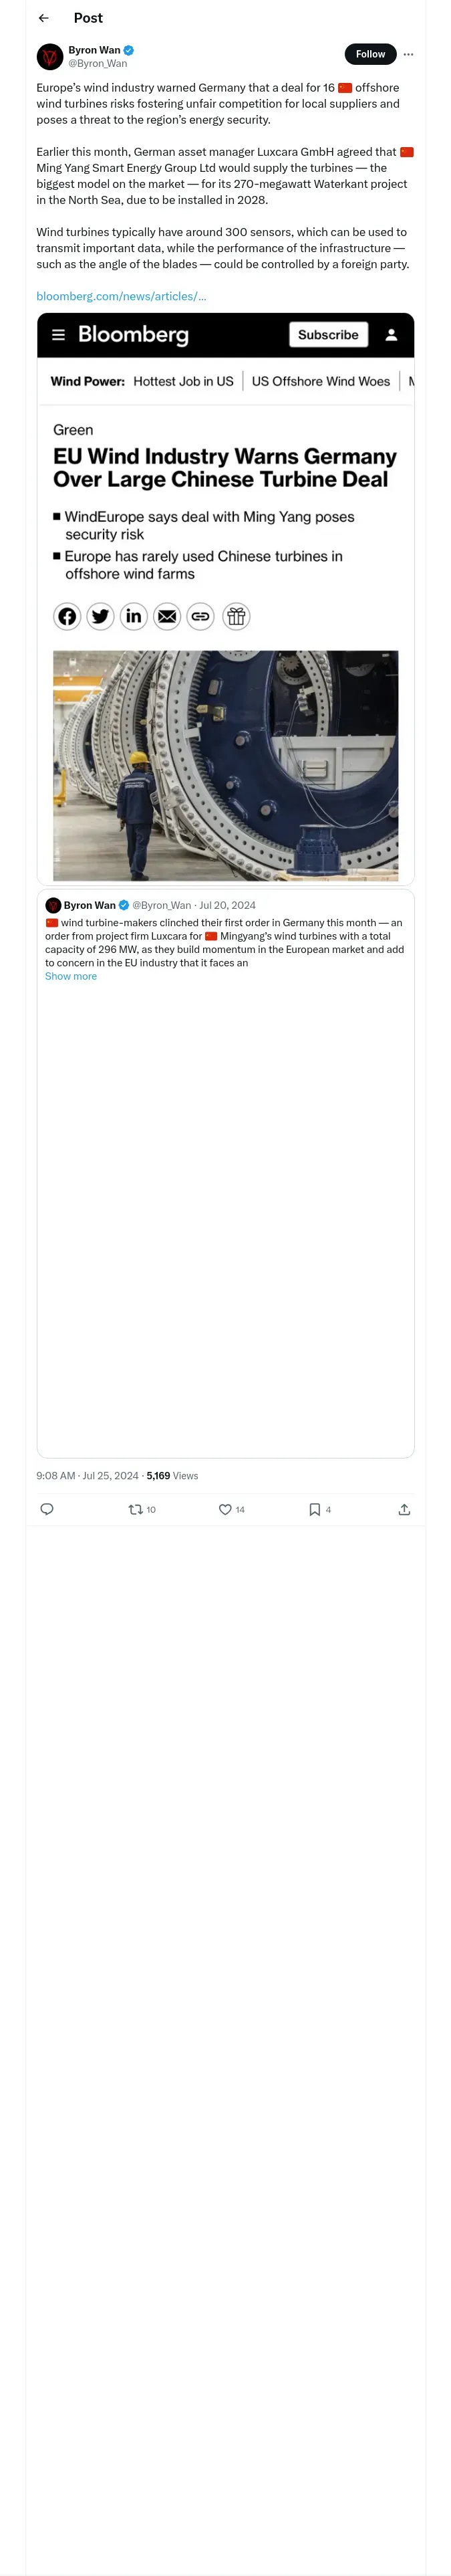
Task: Go back using the arrow icon
Action: pyautogui.click(x=43, y=18)
